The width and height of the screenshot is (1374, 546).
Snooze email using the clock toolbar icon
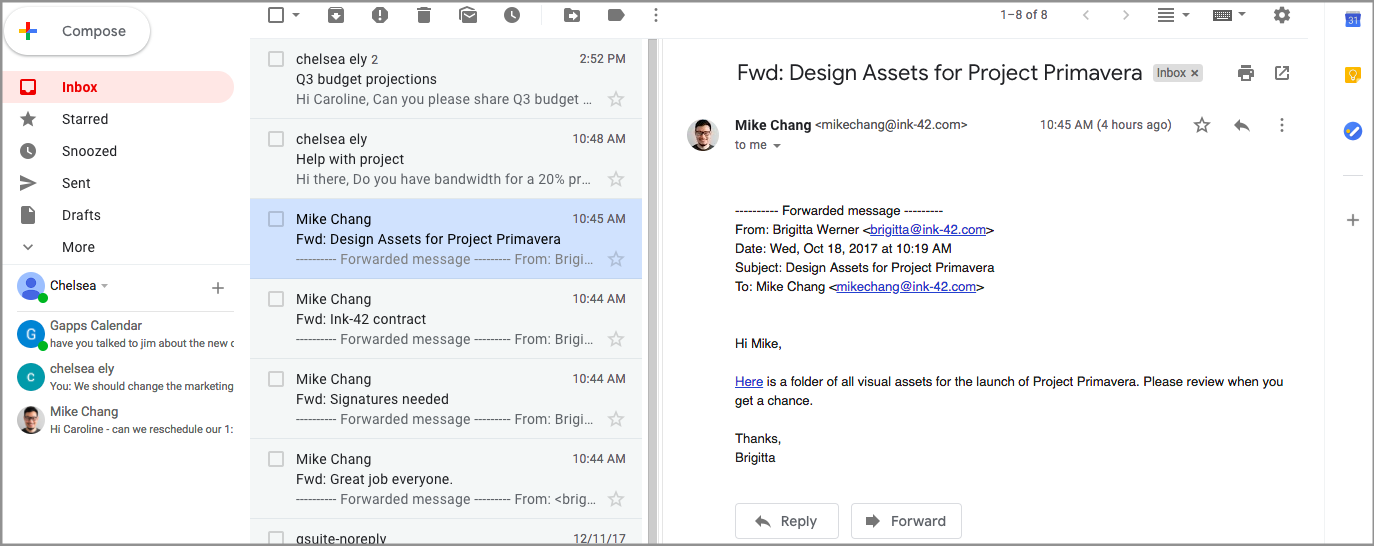(512, 15)
